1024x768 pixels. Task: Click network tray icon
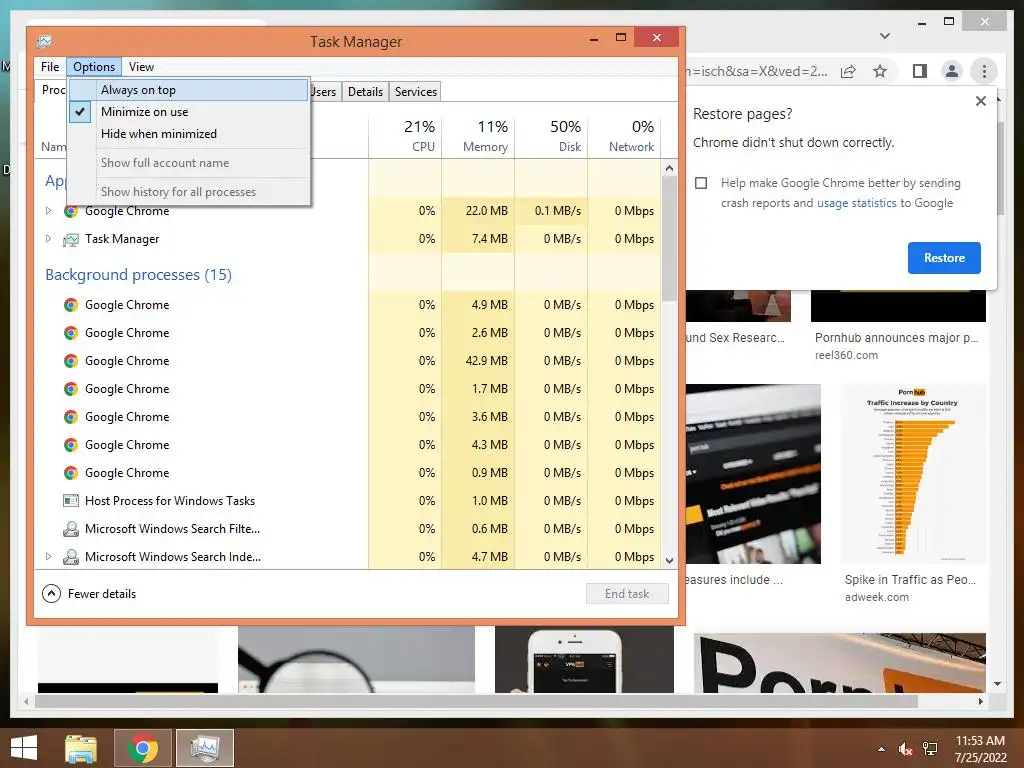(929, 749)
